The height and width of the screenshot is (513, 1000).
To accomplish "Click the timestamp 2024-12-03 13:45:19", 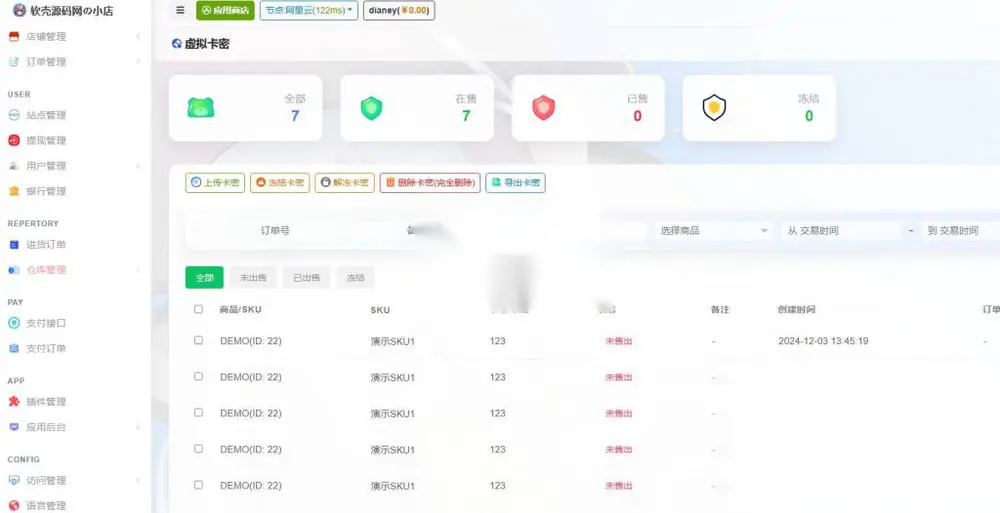I will [823, 341].
